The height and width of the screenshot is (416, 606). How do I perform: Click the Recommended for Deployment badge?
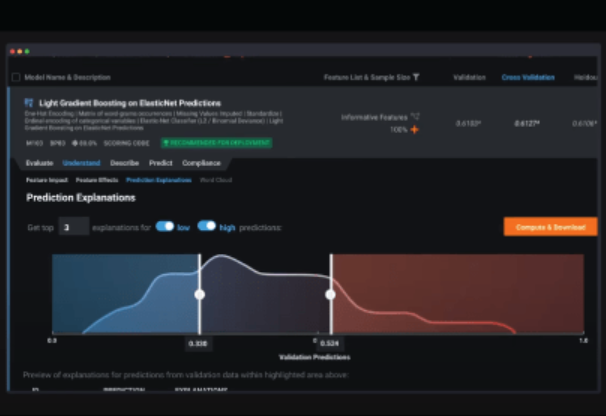[x=216, y=143]
